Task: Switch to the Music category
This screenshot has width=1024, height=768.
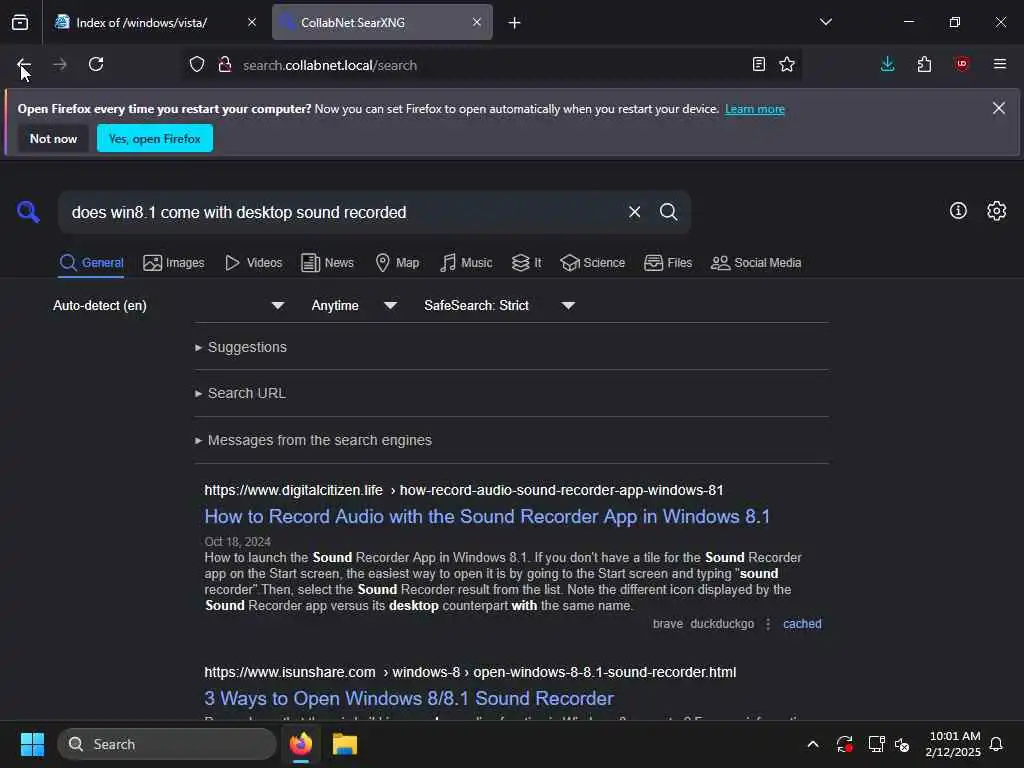Action: click(x=466, y=263)
